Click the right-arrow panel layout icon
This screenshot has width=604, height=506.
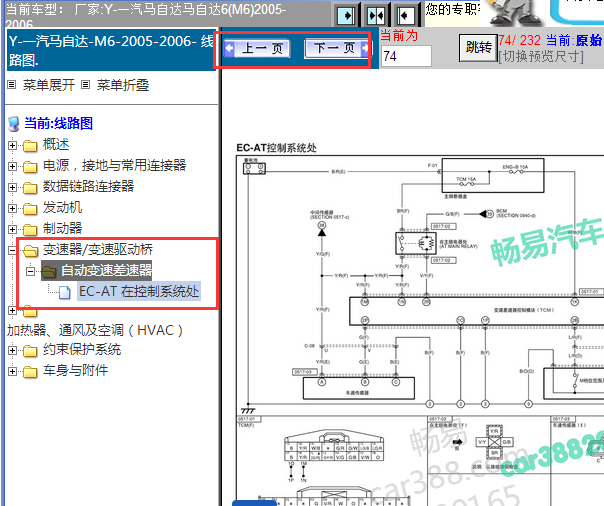coord(346,16)
